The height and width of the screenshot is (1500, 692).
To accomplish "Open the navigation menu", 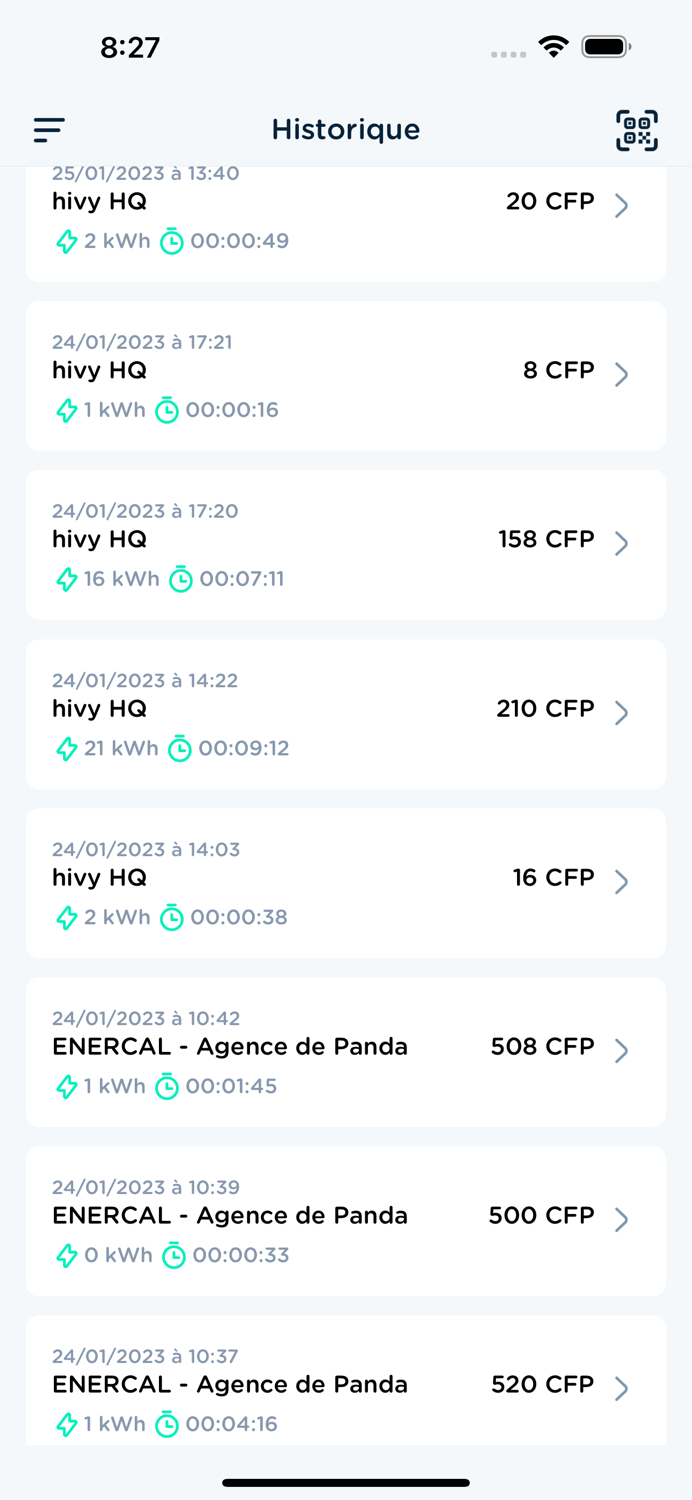I will click(x=48, y=130).
